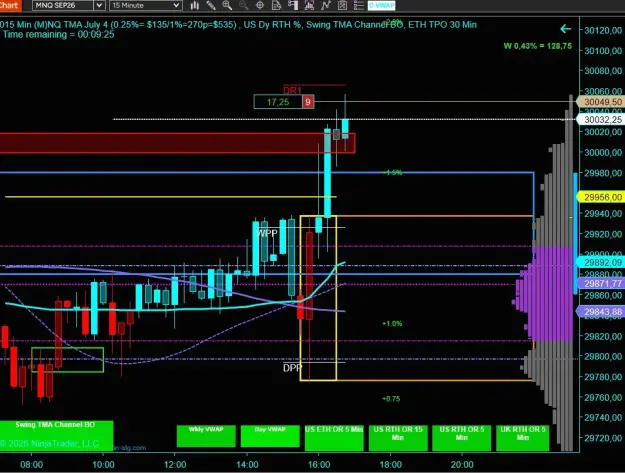Toggle the Day VWAP green button
The height and width of the screenshot is (473, 625).
click(x=270, y=436)
